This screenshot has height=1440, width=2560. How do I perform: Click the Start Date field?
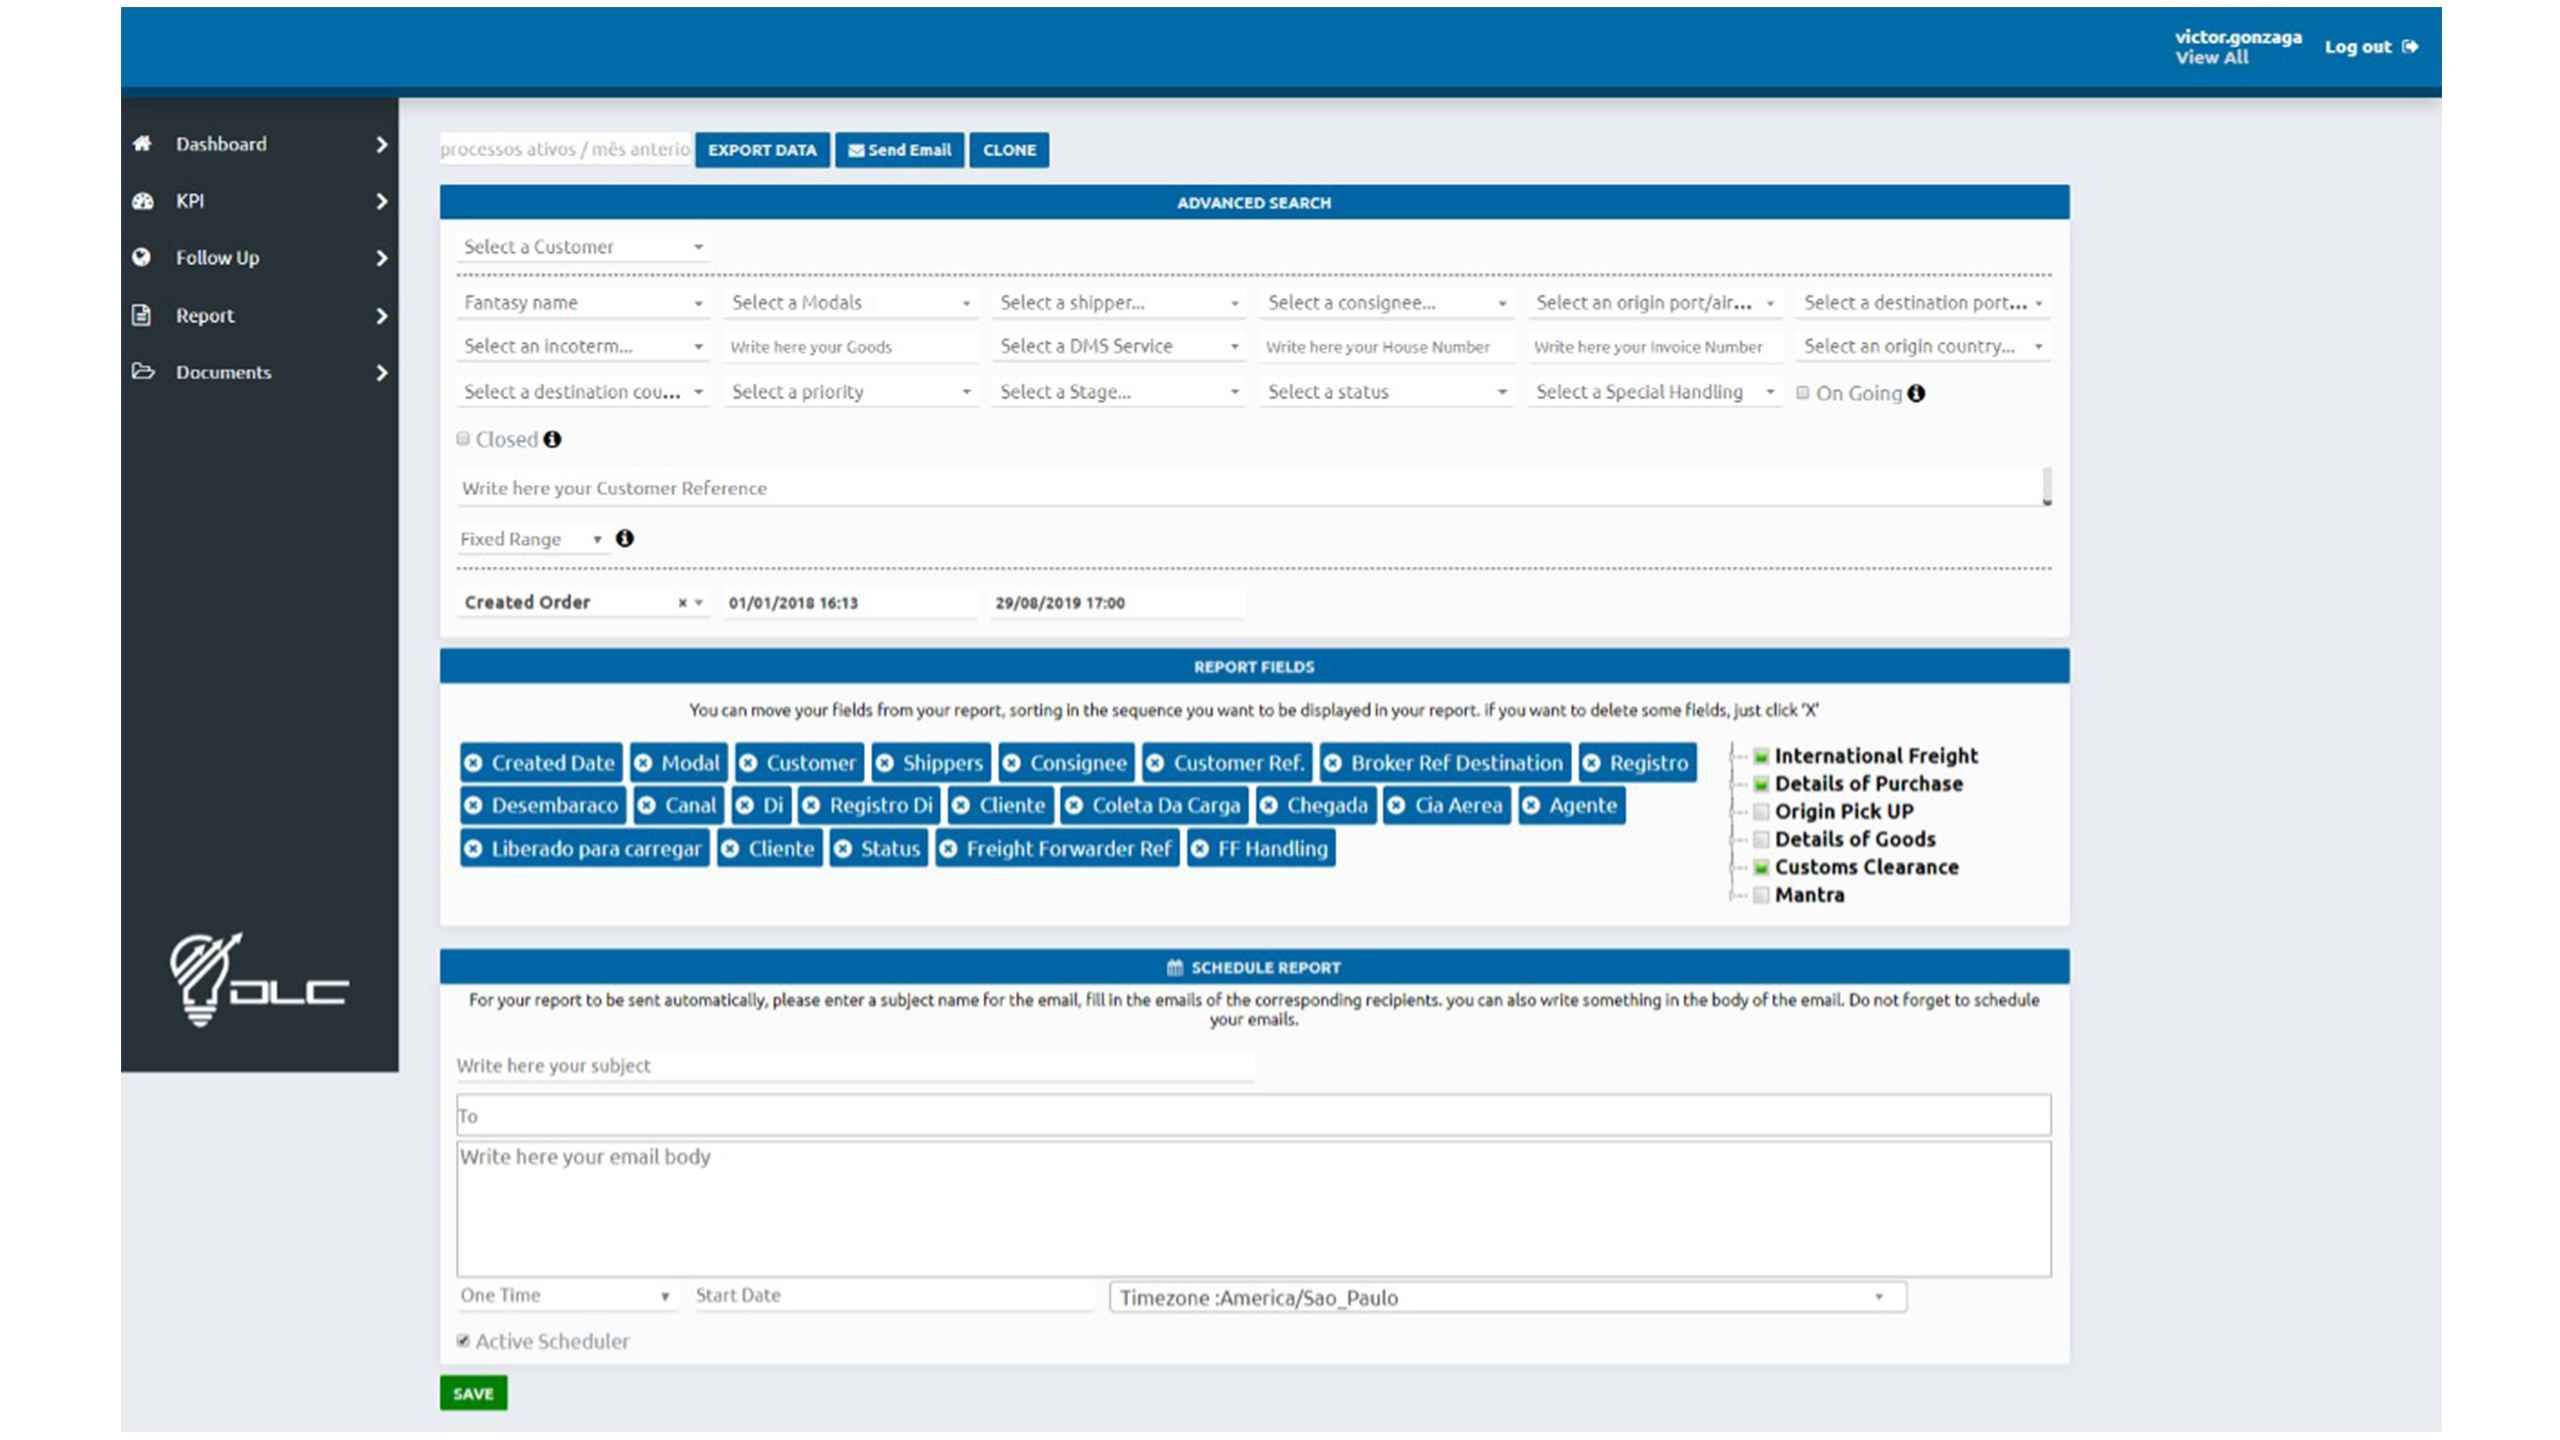(x=894, y=1295)
